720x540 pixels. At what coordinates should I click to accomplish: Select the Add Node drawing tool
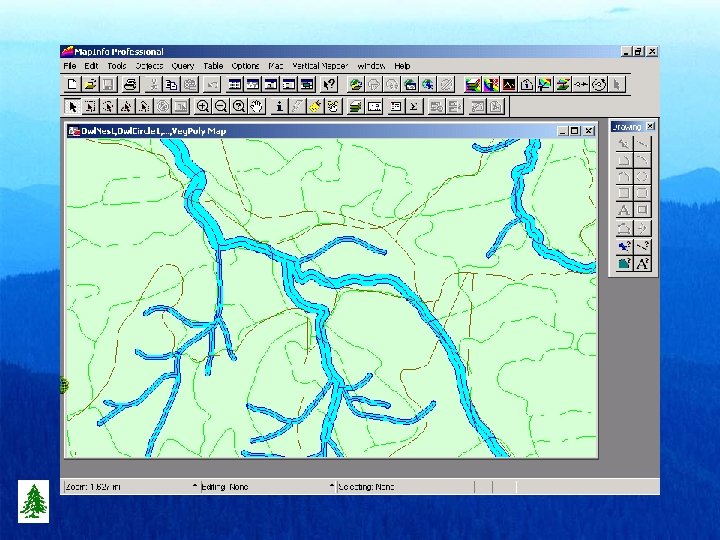pos(642,228)
